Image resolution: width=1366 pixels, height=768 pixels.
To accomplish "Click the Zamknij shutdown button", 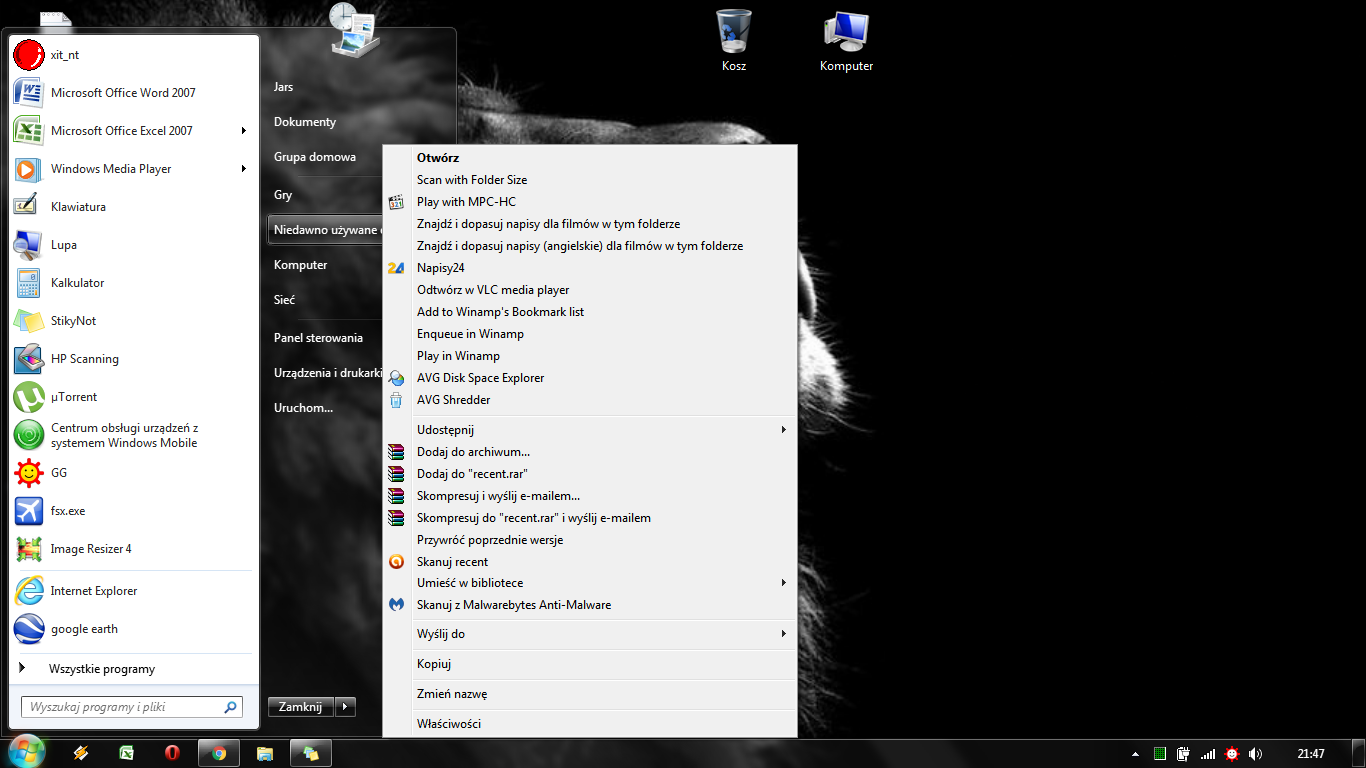I will click(x=300, y=707).
